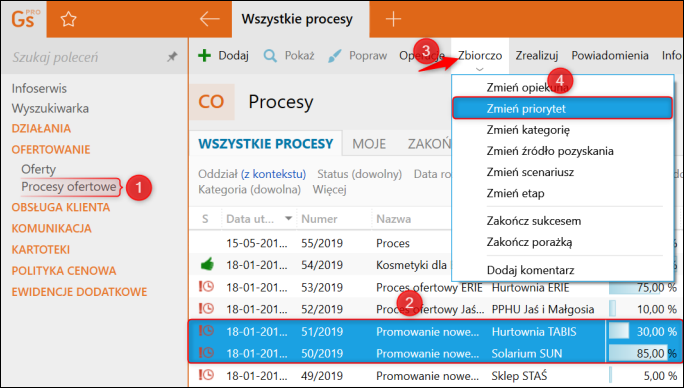Choose Zmień kategorię from the menu
This screenshot has width=684, height=388.
coord(563,130)
